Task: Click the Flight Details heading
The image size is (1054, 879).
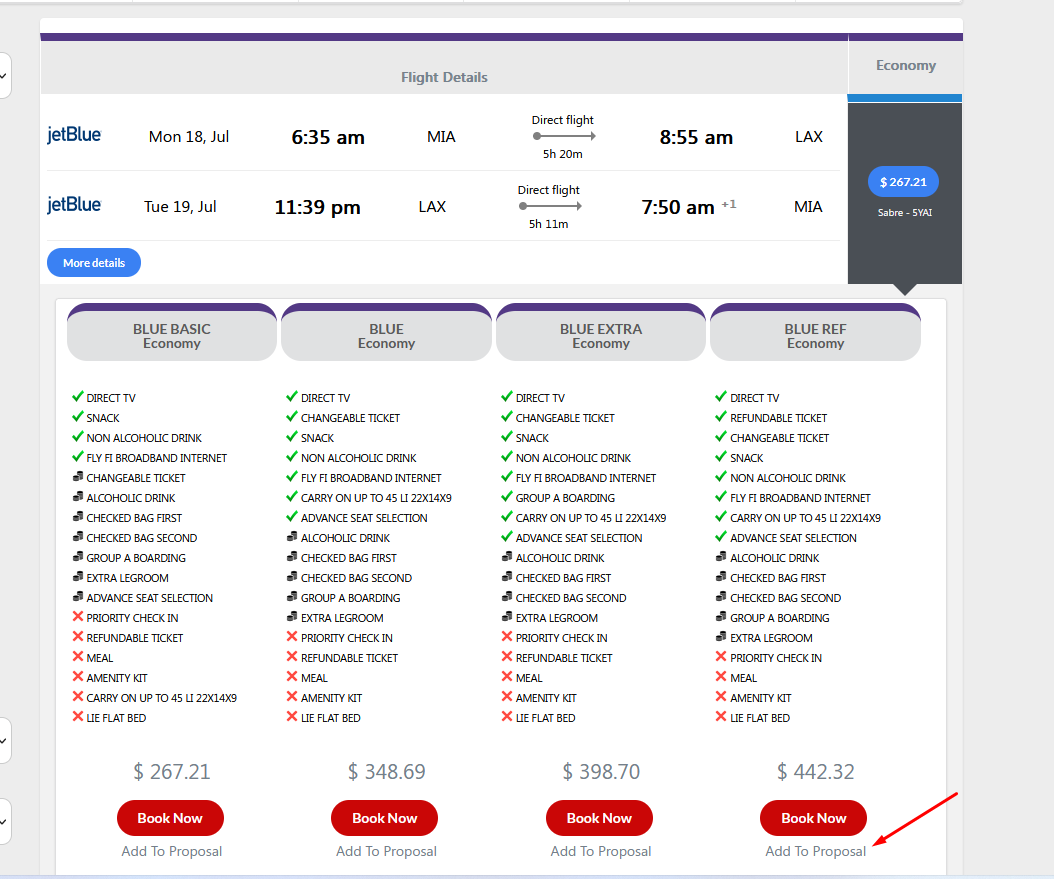Action: (x=444, y=77)
